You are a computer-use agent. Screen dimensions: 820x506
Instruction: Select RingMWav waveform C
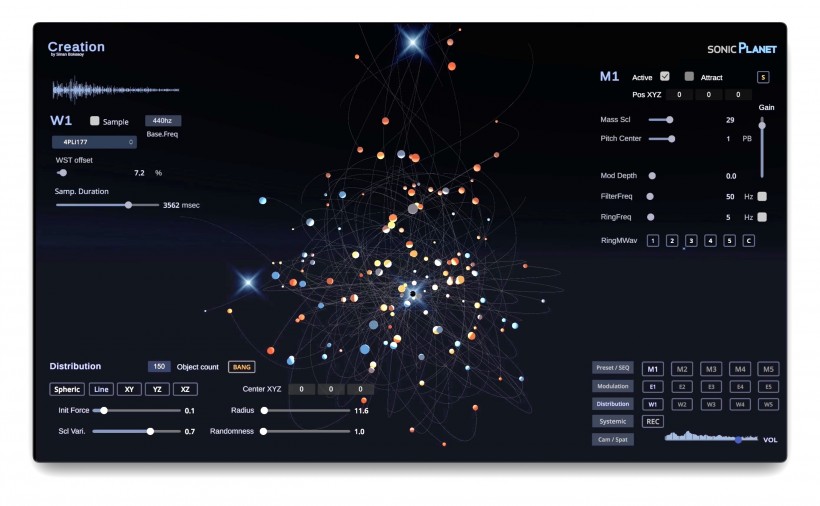tap(748, 241)
